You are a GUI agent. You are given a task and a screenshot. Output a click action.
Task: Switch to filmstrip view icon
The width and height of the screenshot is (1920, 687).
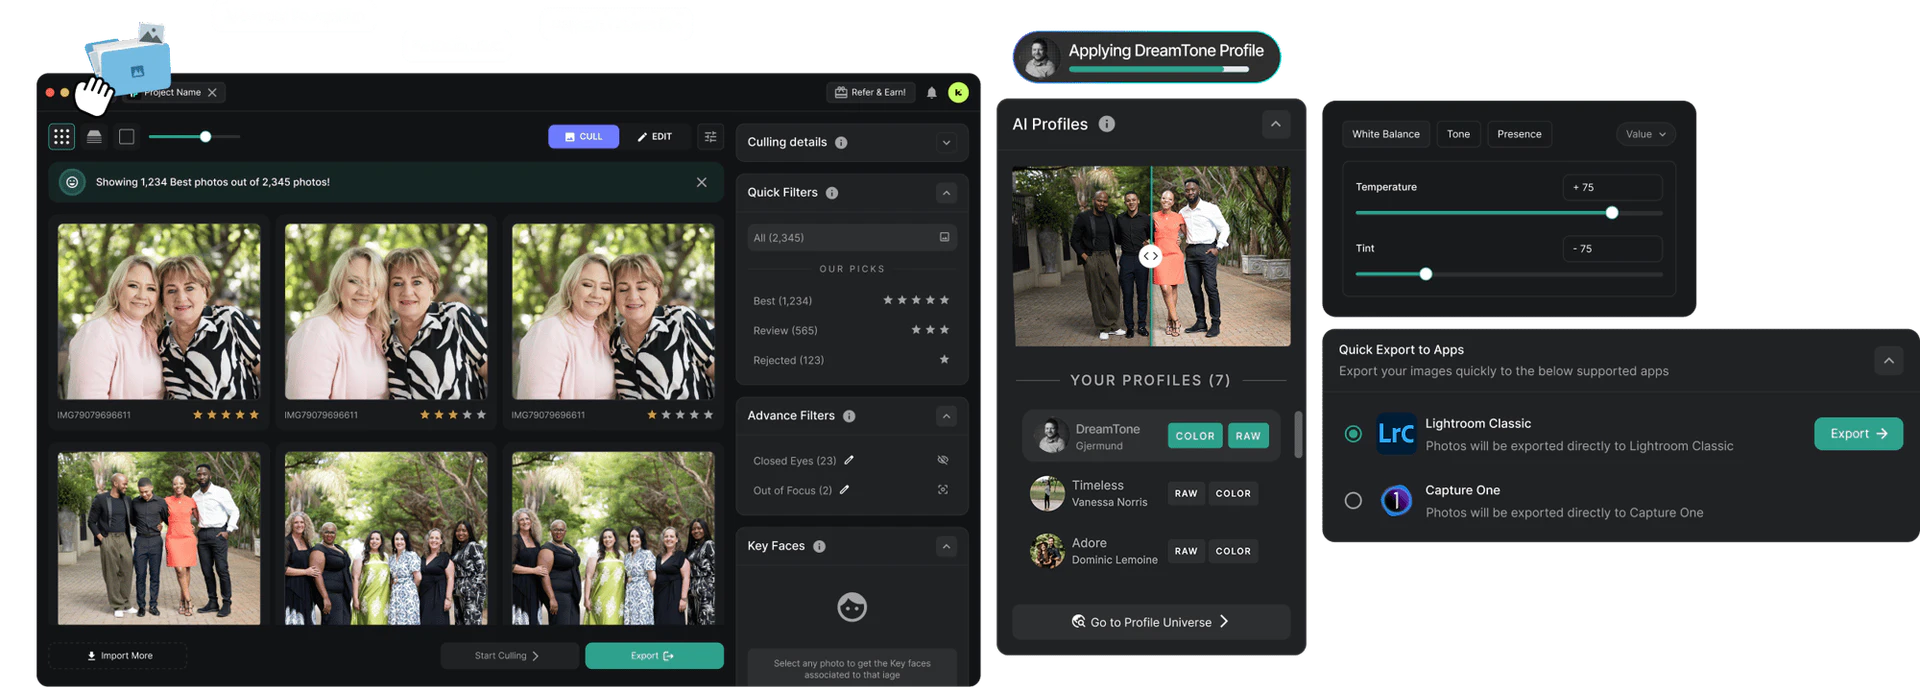click(x=94, y=136)
